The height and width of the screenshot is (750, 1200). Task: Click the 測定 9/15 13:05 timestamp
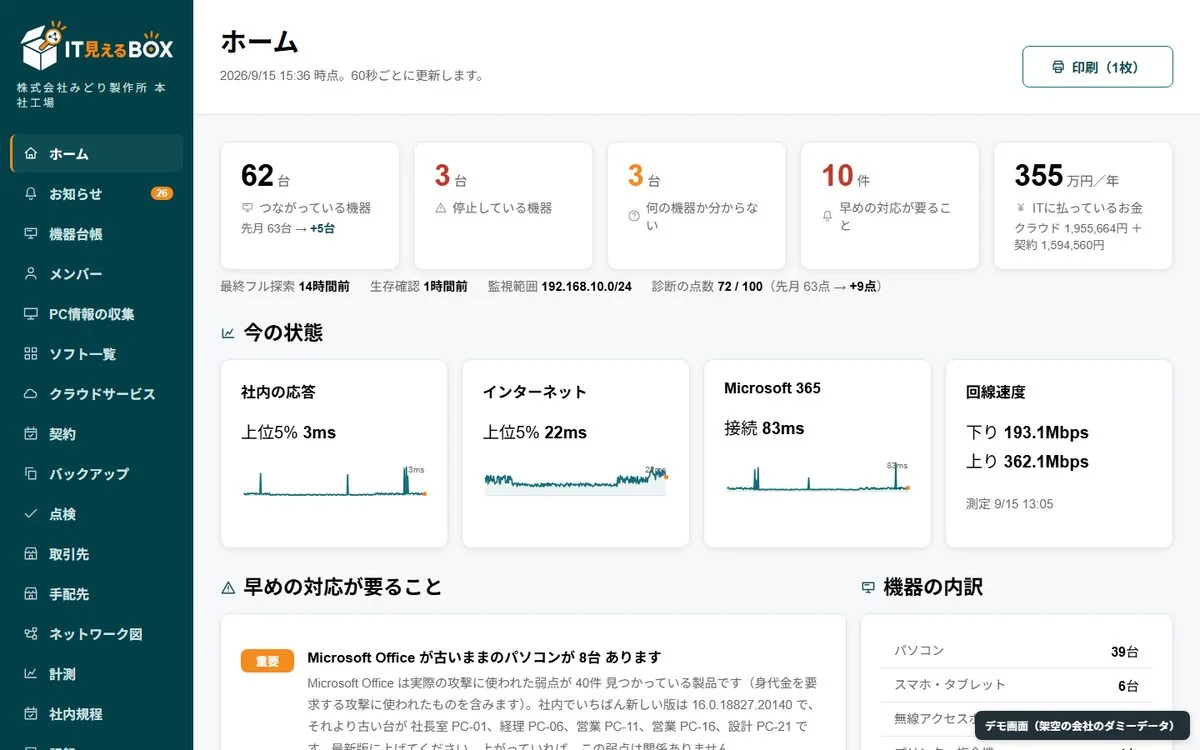click(1009, 504)
